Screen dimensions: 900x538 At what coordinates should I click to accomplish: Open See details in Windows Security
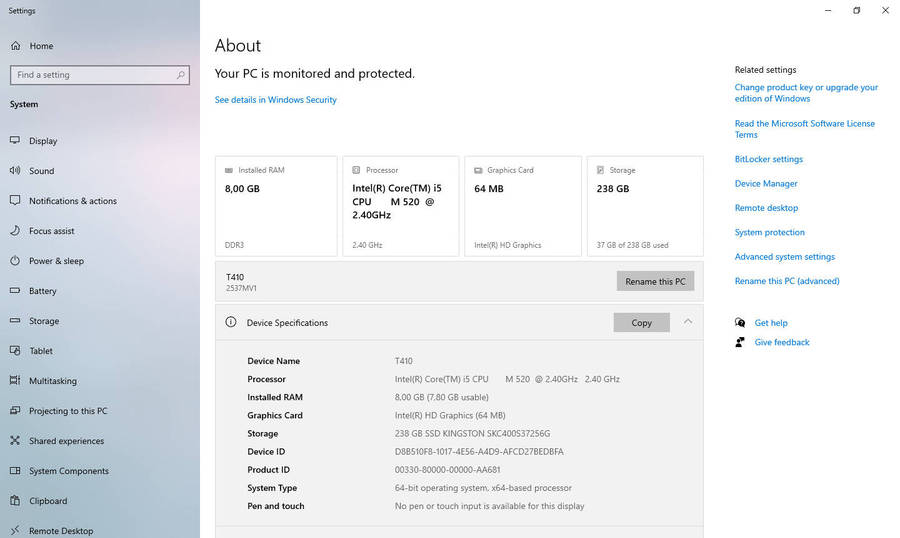click(x=275, y=100)
